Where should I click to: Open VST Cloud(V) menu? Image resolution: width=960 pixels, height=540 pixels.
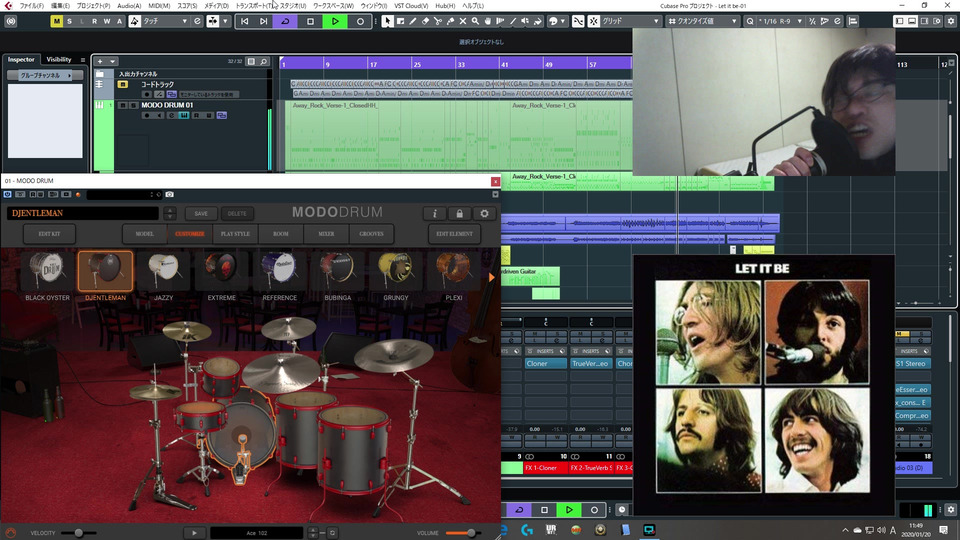tap(411, 6)
